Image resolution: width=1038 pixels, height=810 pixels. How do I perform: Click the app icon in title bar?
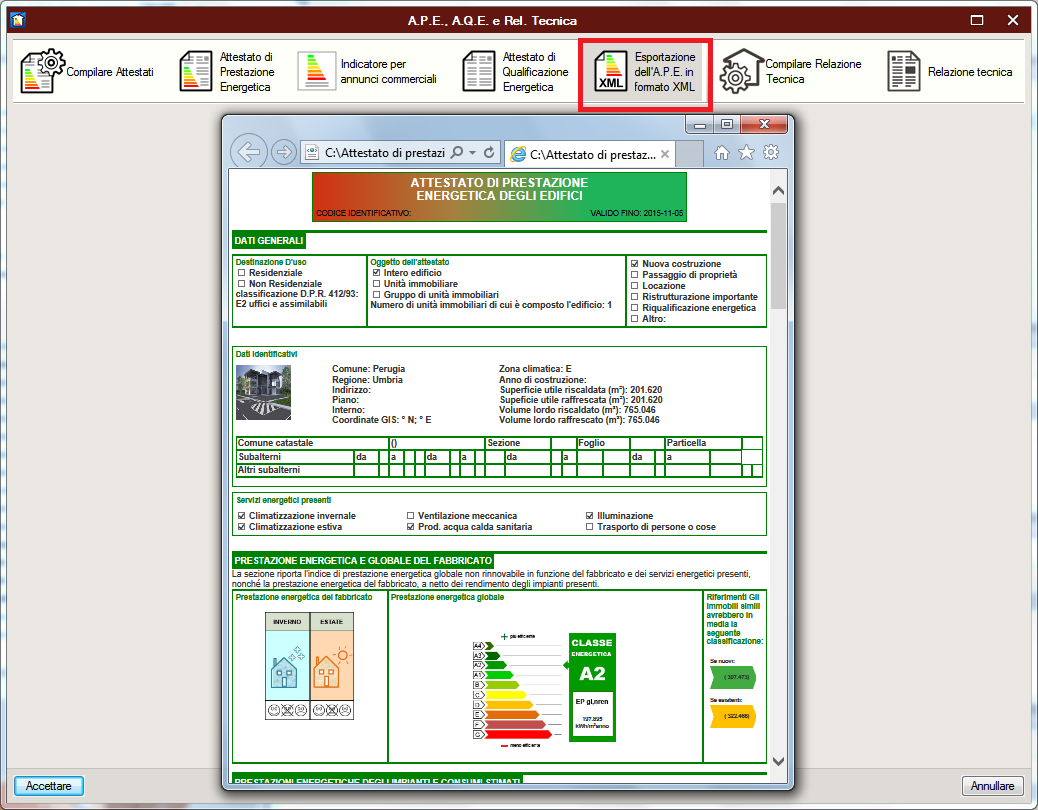pos(18,19)
